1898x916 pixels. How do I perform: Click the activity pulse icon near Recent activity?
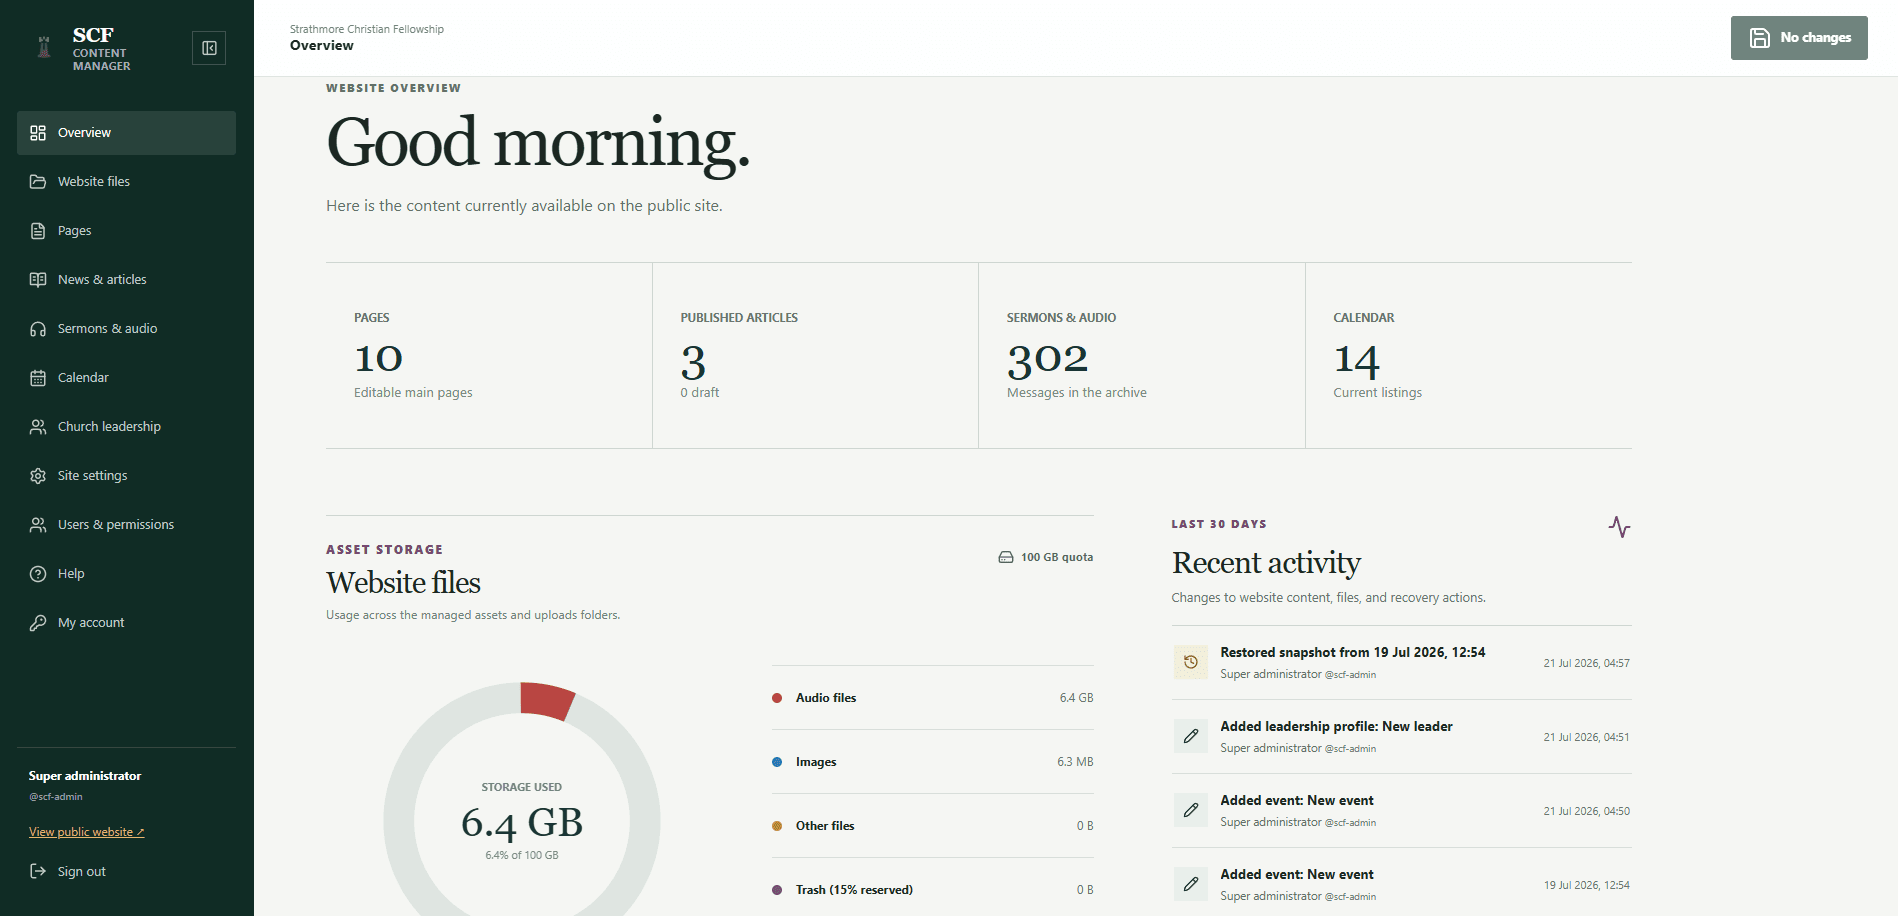1619,527
